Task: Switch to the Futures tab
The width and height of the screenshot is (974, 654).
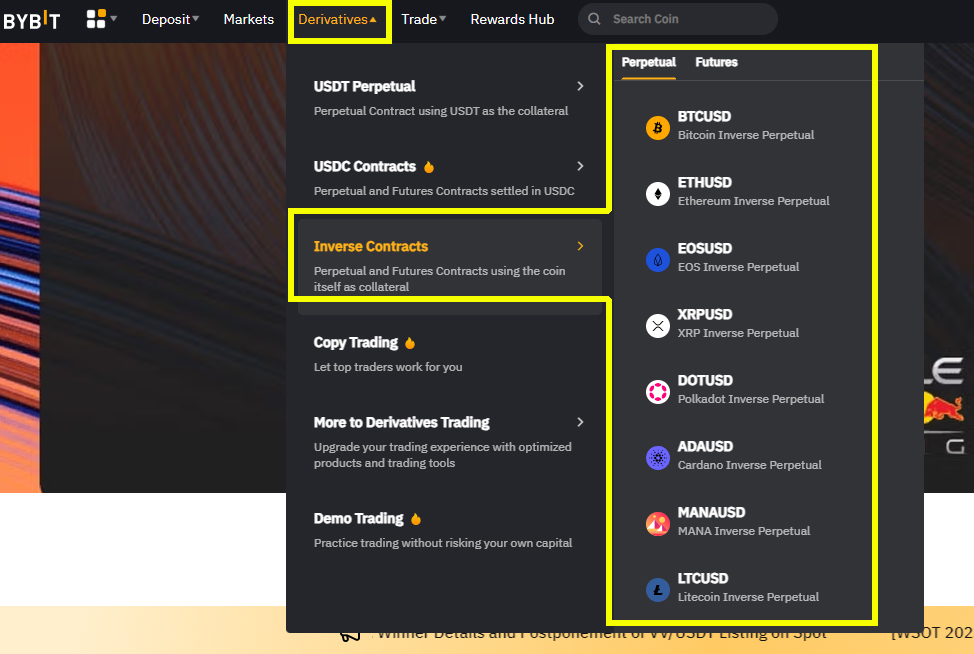Action: (716, 62)
